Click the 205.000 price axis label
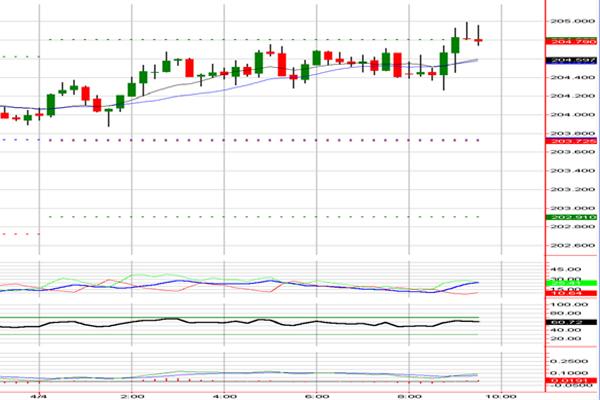The height and width of the screenshot is (400, 600). point(572,21)
